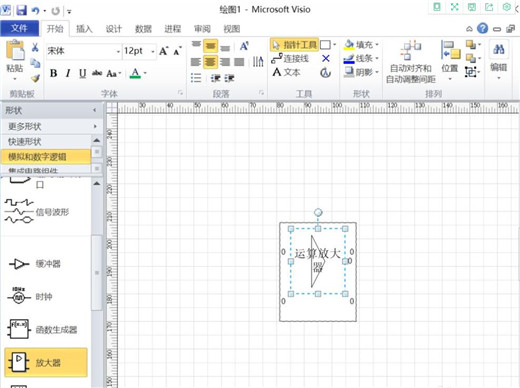Image resolution: width=520 pixels, height=388 pixels.
Task: Switch to the 插入 ribbon tab
Action: (84, 29)
